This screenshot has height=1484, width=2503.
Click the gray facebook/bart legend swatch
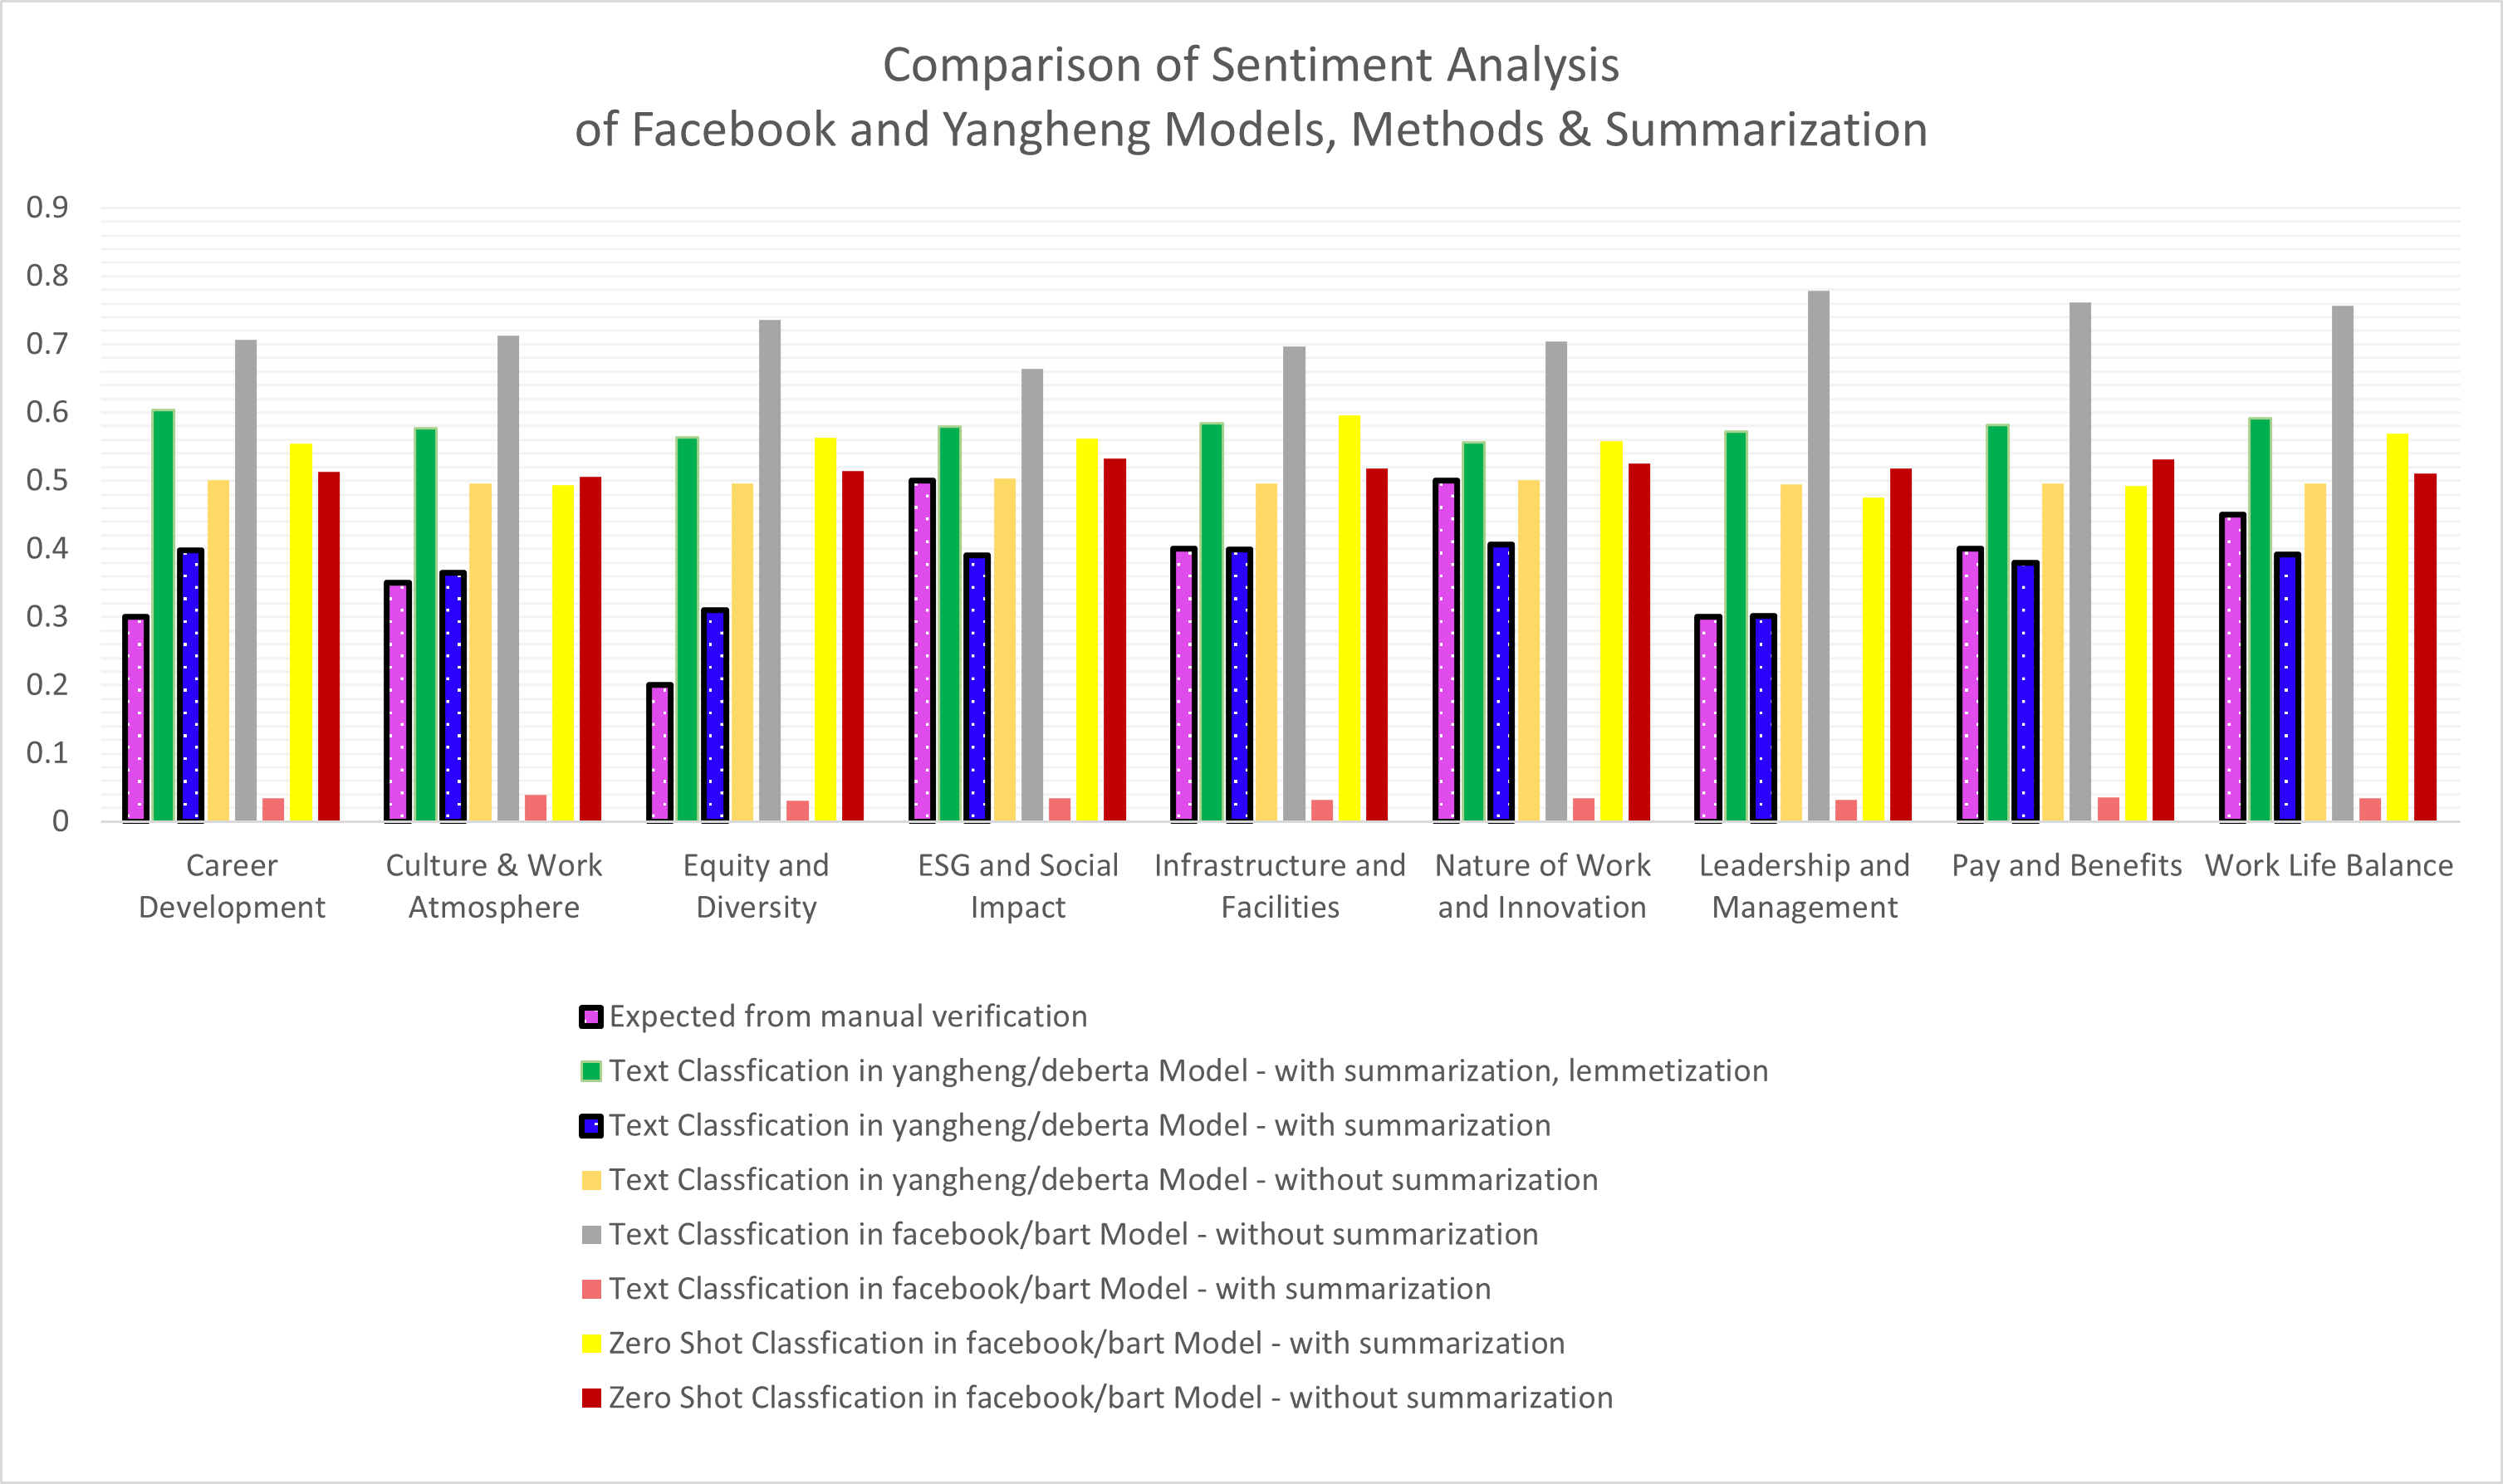(591, 1235)
